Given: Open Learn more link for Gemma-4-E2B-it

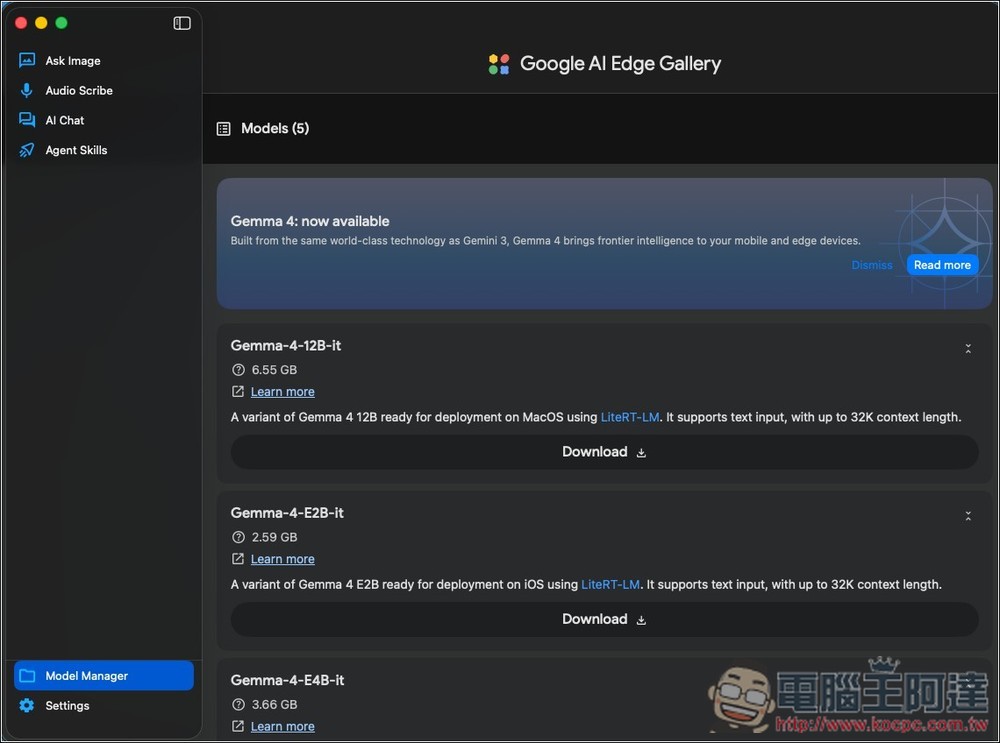Looking at the screenshot, I should pos(283,559).
